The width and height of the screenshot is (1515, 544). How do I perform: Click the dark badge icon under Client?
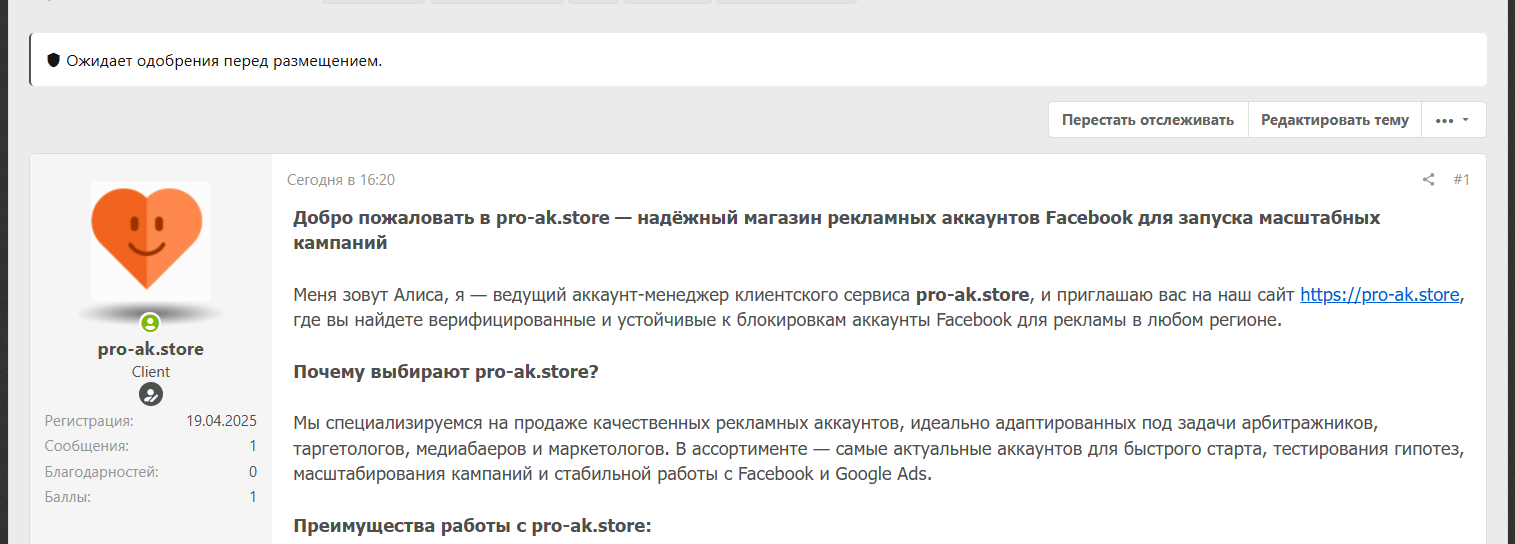pos(150,394)
